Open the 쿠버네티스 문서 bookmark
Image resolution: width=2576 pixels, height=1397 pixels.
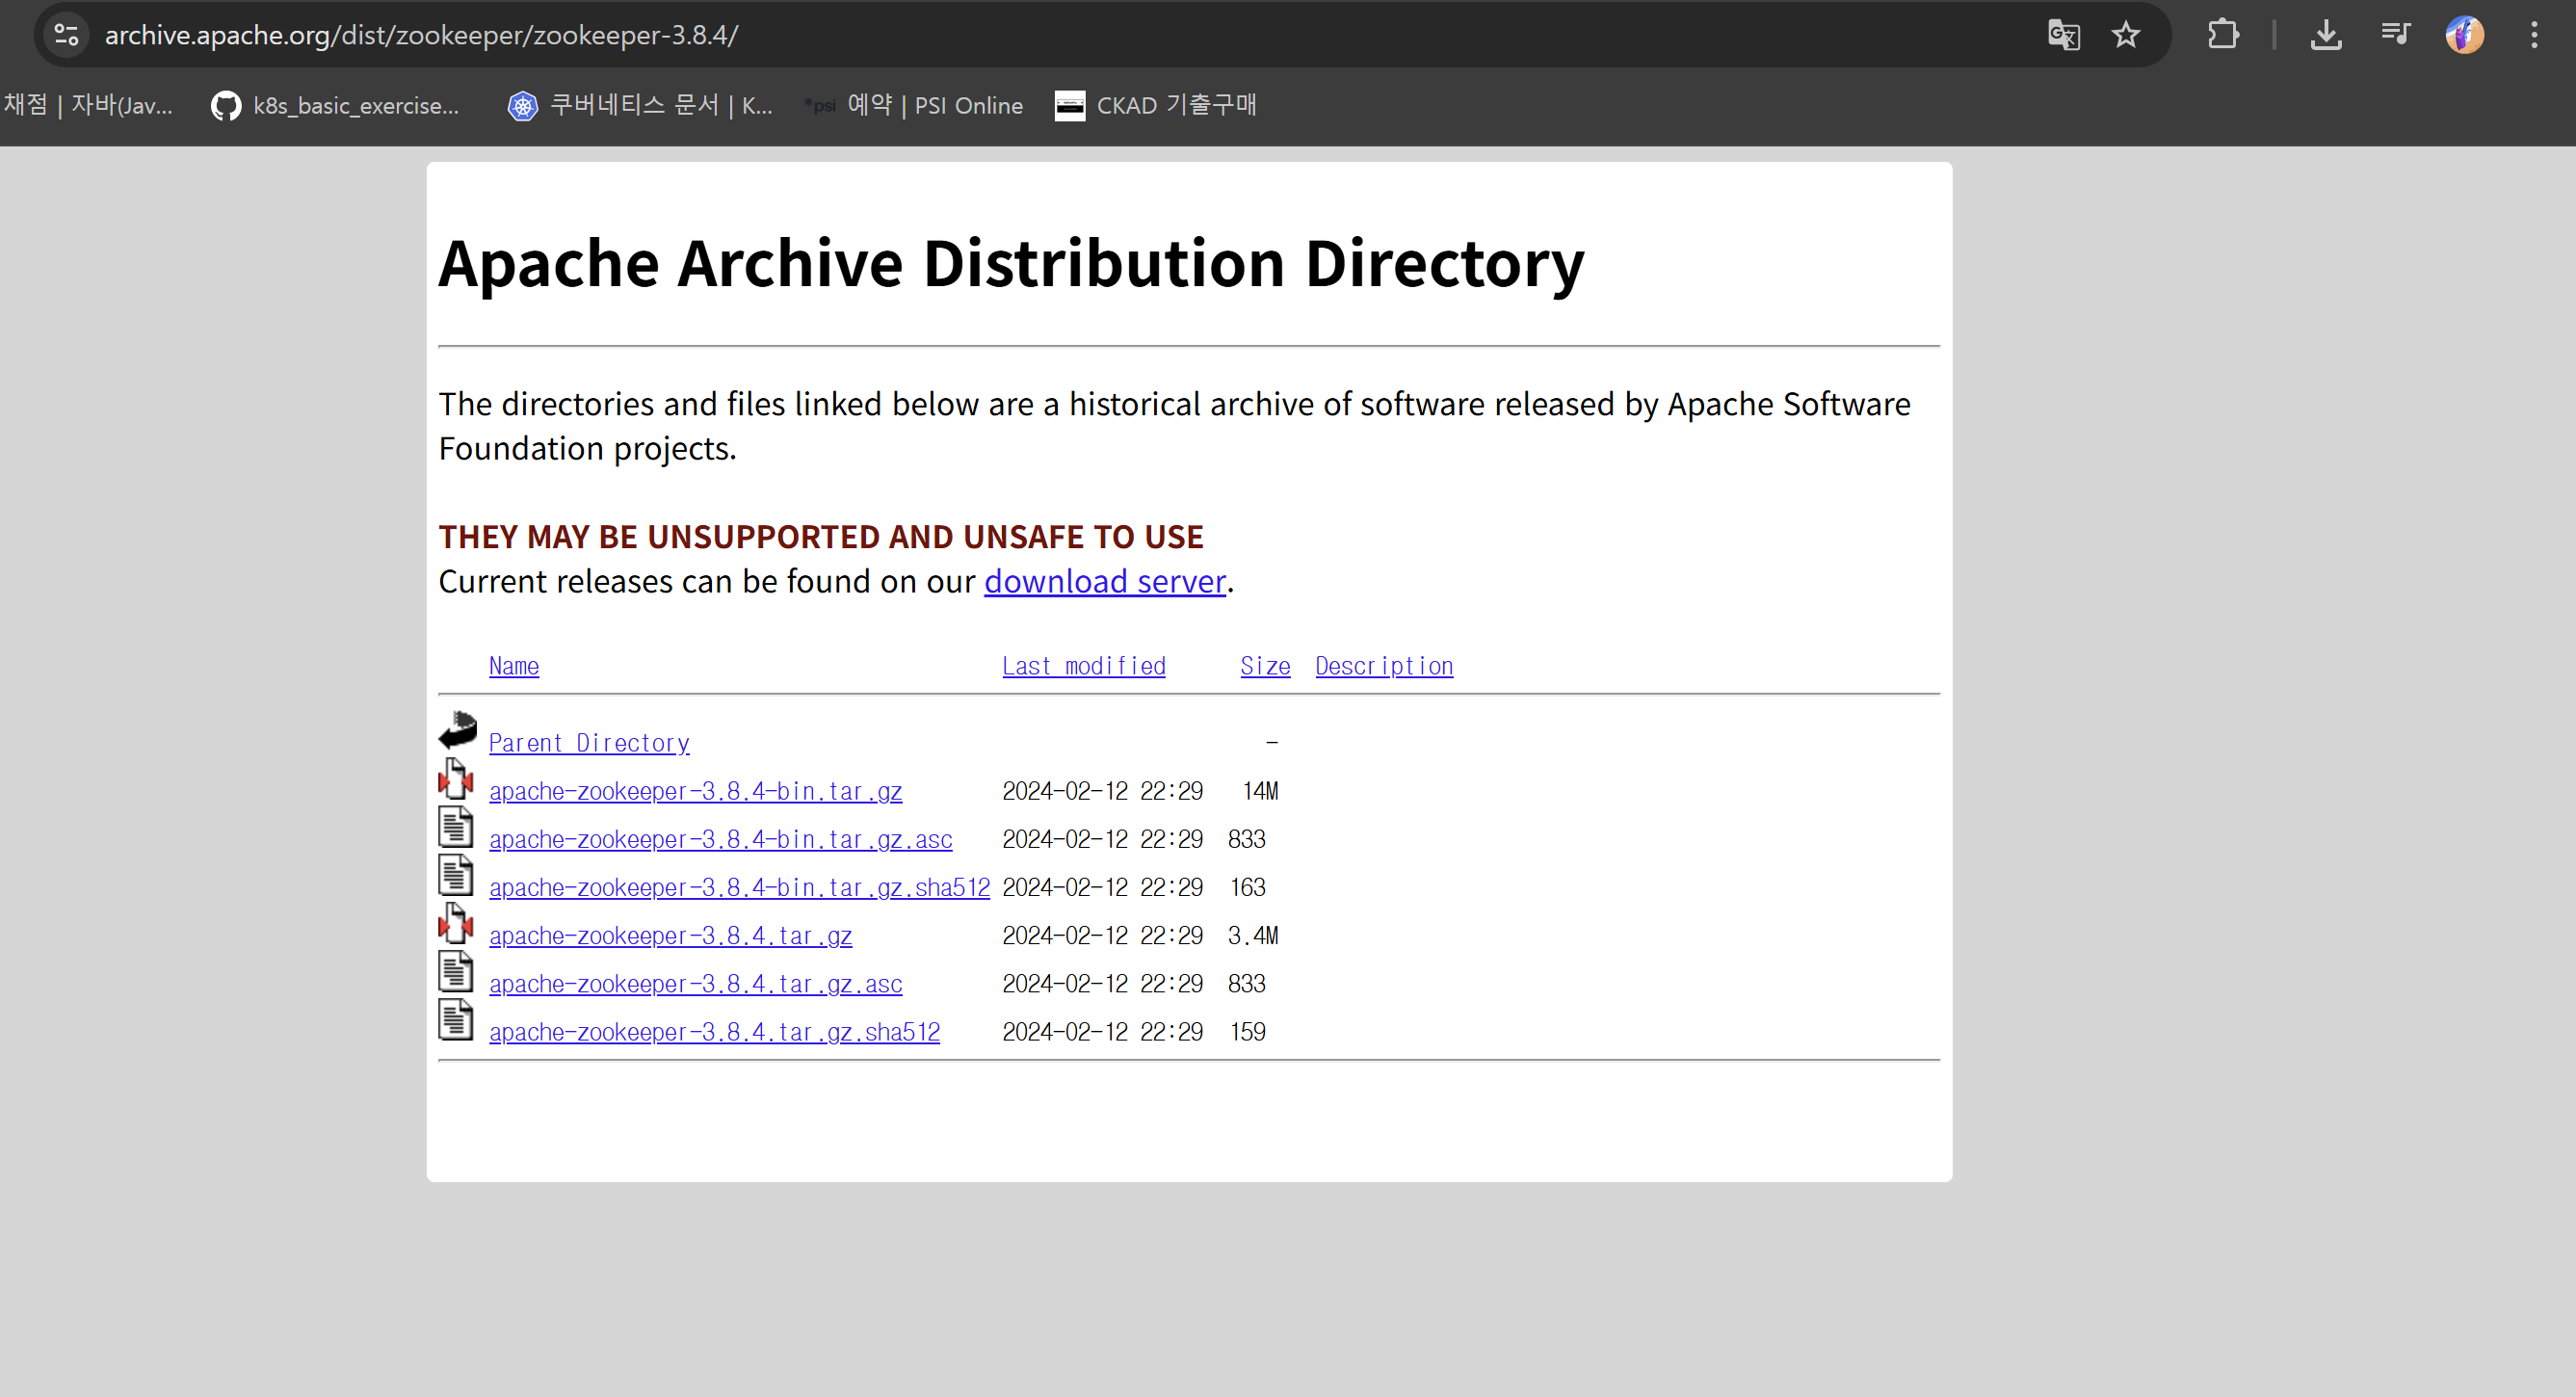coord(640,105)
